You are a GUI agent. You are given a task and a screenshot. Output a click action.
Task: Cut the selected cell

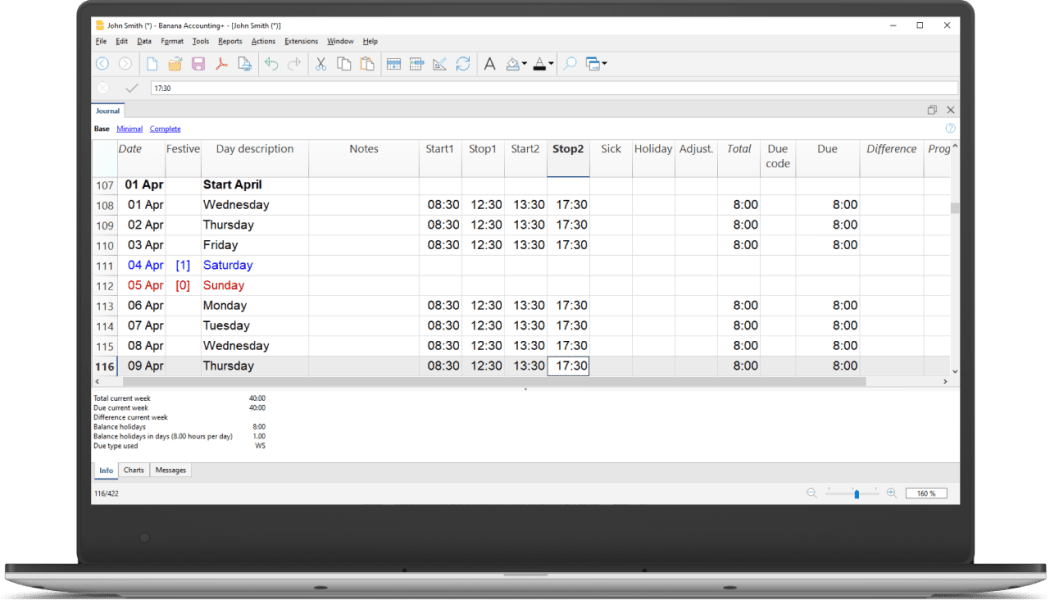tap(320, 63)
